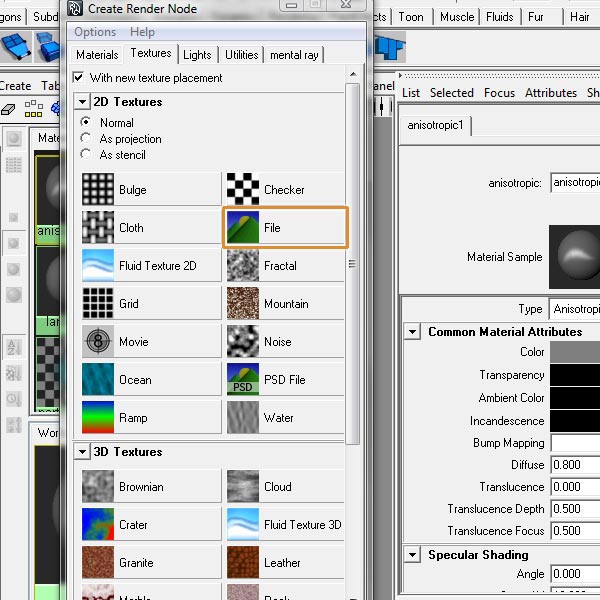Click the Translucence value field

point(575,487)
